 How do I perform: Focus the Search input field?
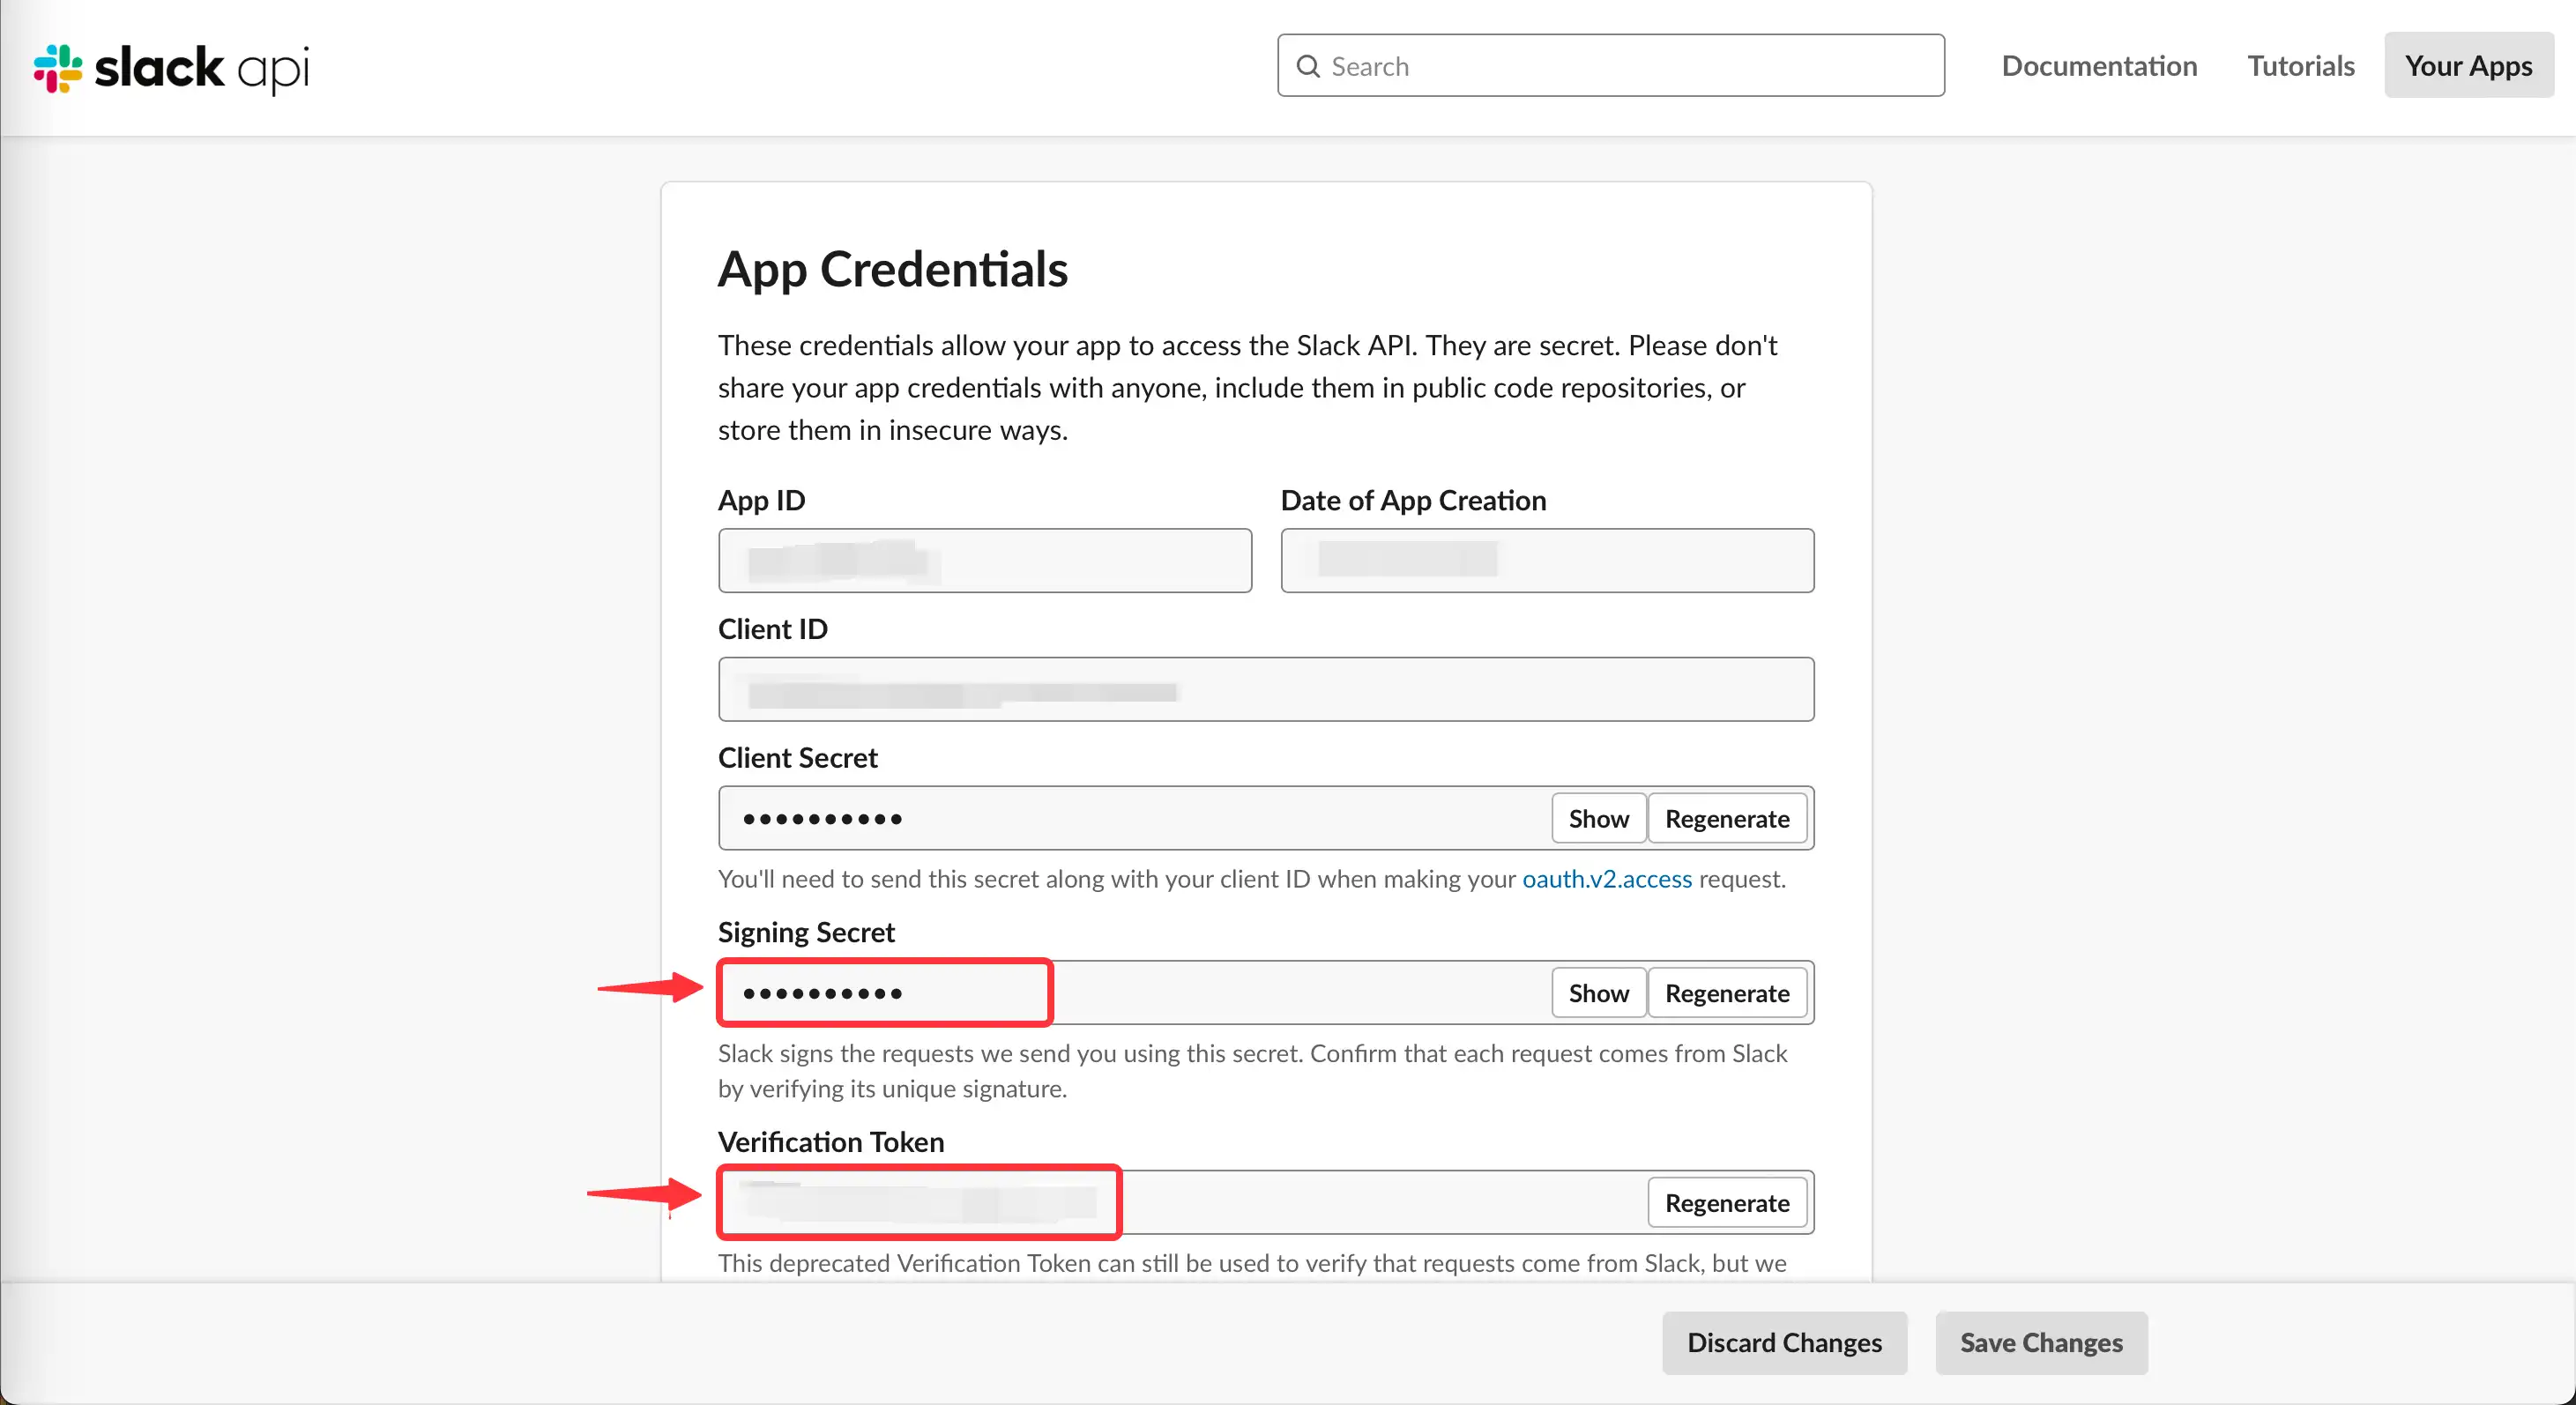pos(1610,66)
